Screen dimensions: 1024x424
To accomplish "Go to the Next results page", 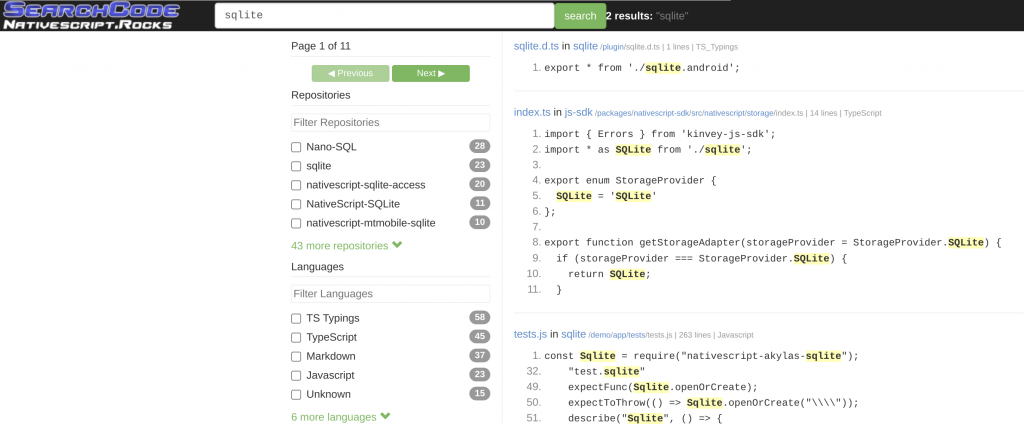I will 431,73.
